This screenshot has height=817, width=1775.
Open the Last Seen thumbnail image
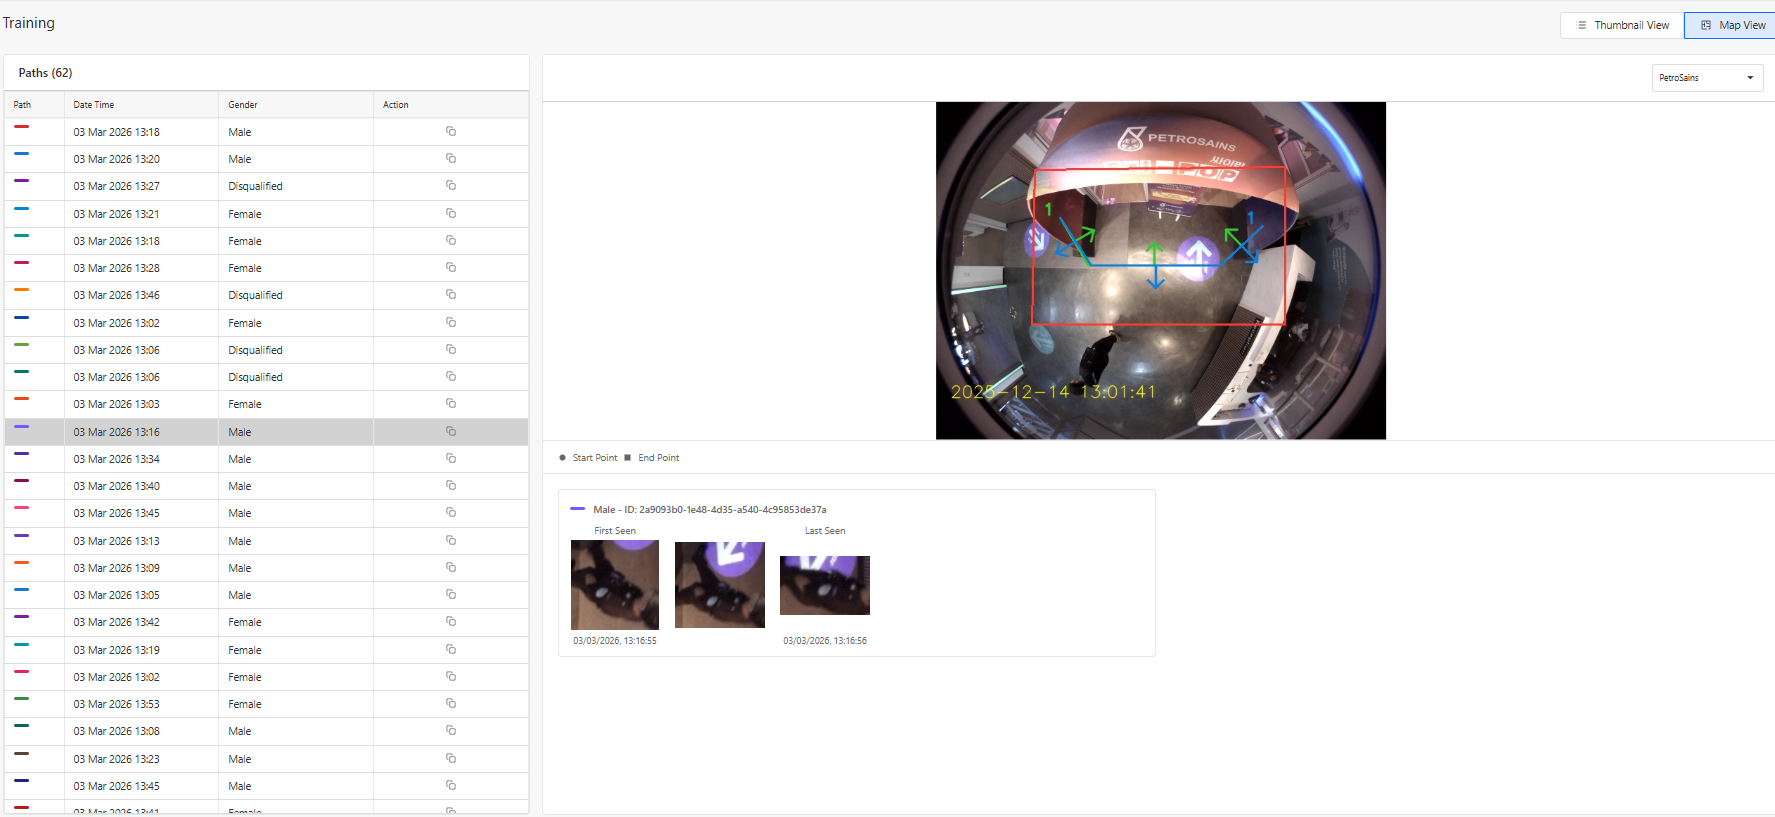tap(824, 585)
